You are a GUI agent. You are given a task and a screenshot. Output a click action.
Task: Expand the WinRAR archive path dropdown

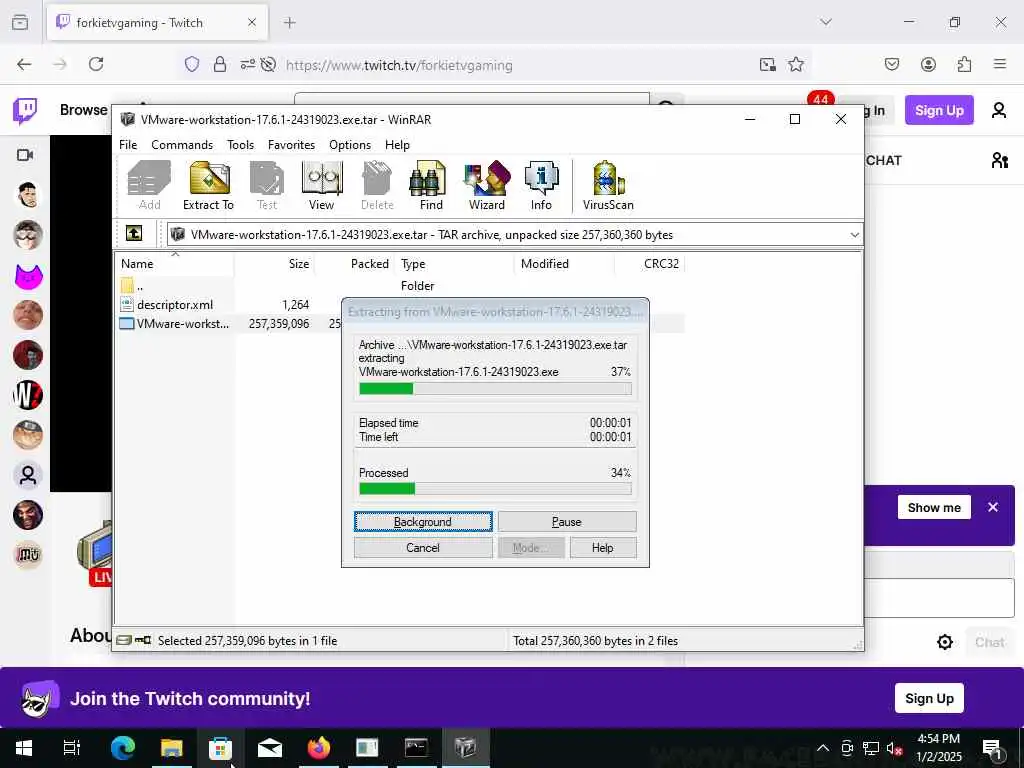854,234
